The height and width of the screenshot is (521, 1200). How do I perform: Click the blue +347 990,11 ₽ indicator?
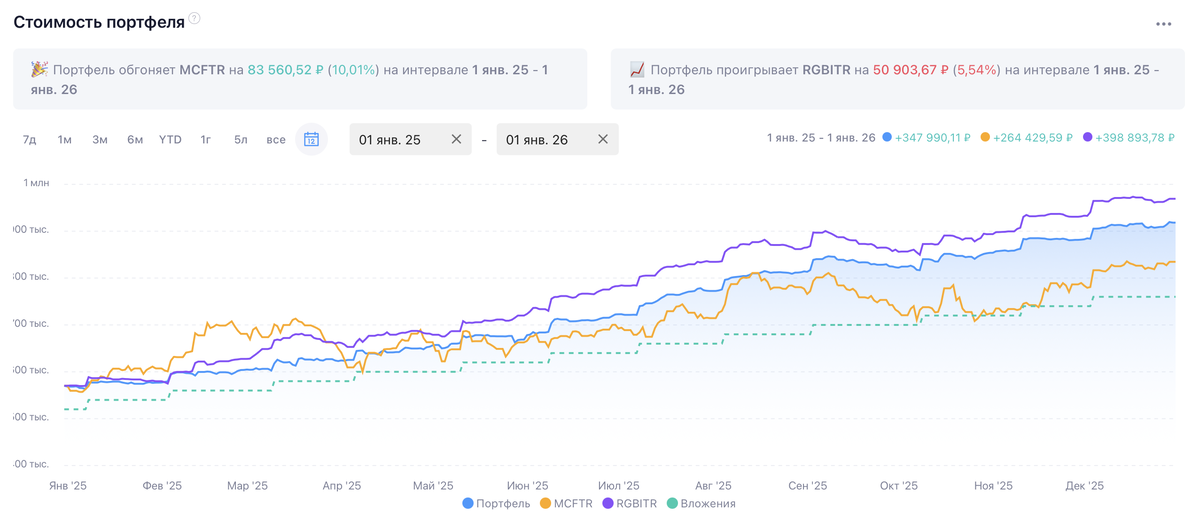tap(927, 138)
